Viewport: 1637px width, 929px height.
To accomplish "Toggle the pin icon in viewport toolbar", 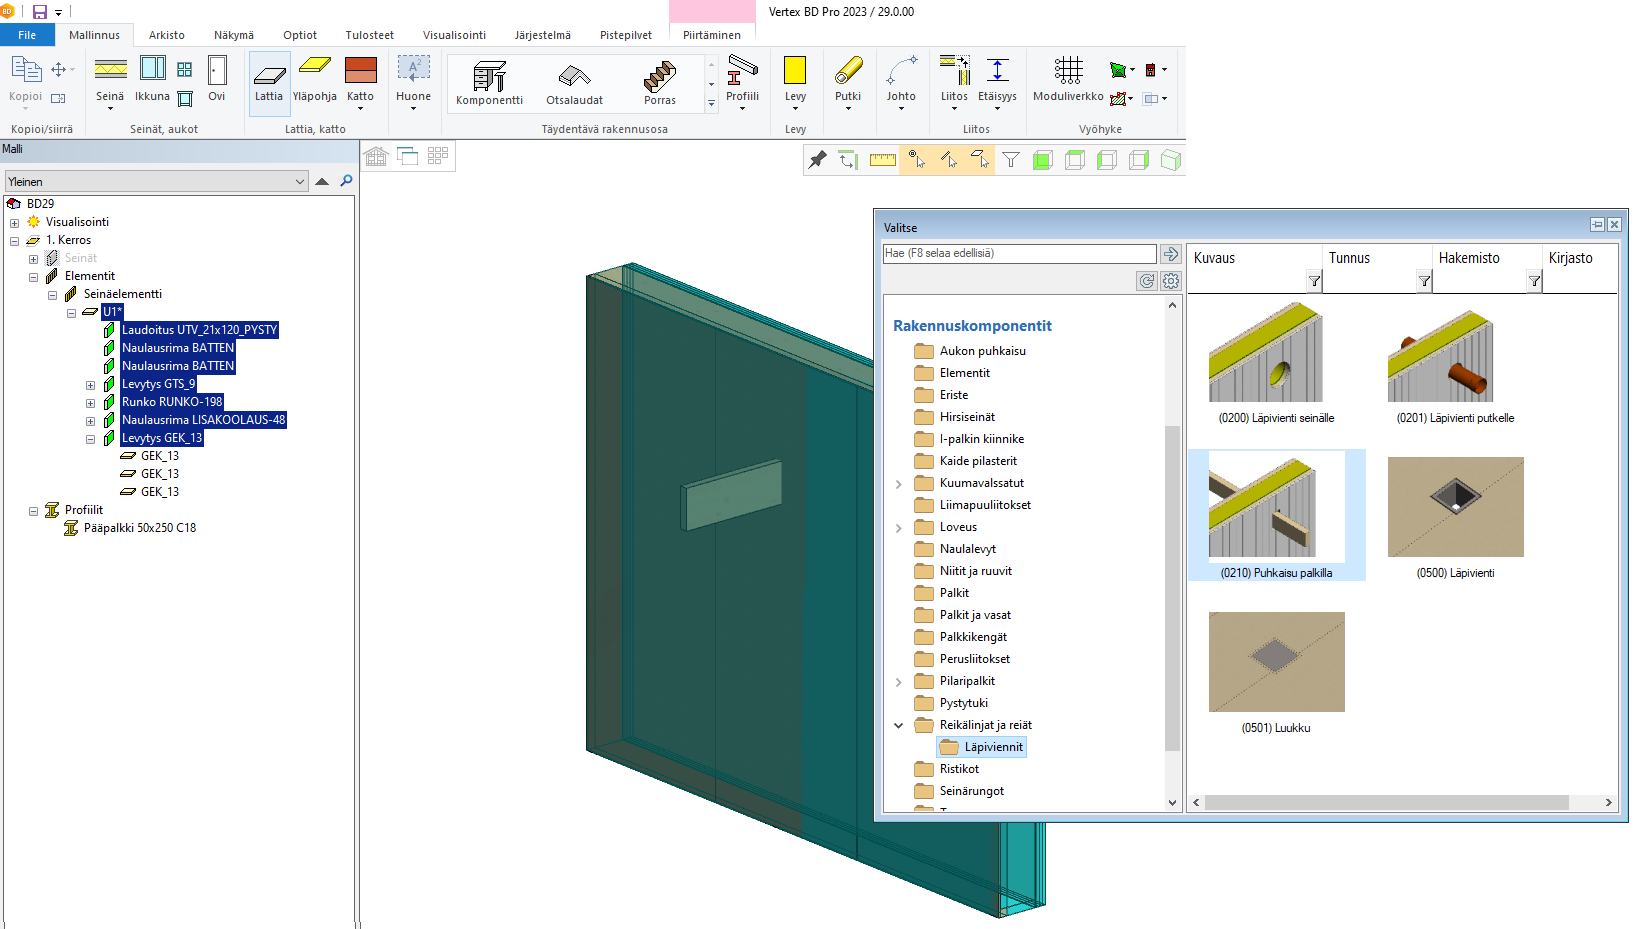I will click(x=818, y=160).
